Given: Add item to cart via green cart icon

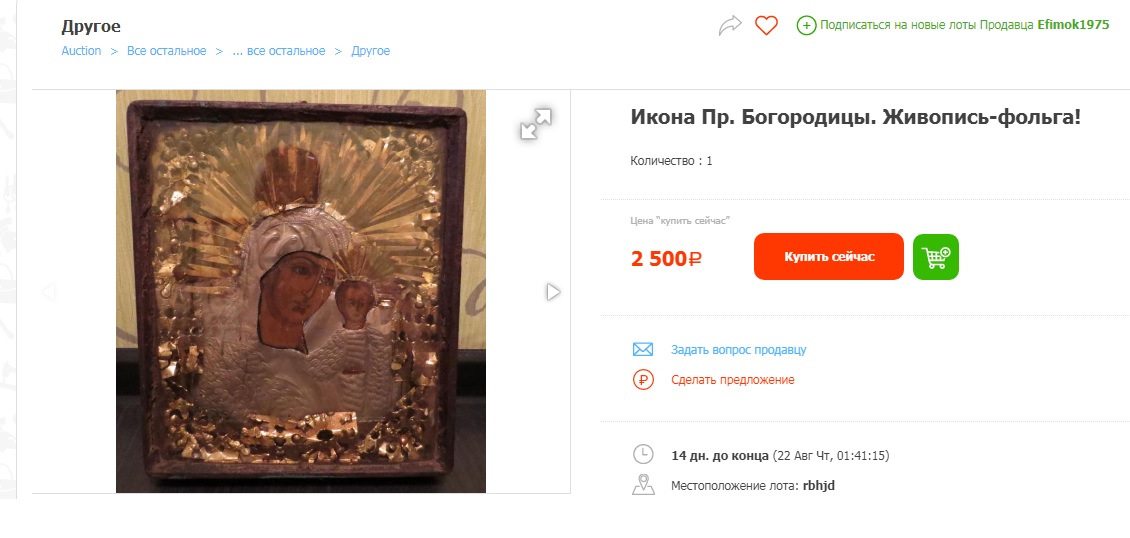Looking at the screenshot, I should (936, 257).
